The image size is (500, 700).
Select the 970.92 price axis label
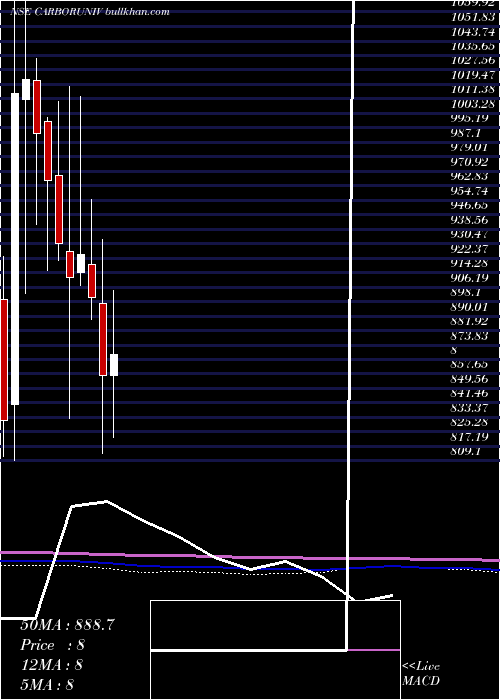click(470, 162)
